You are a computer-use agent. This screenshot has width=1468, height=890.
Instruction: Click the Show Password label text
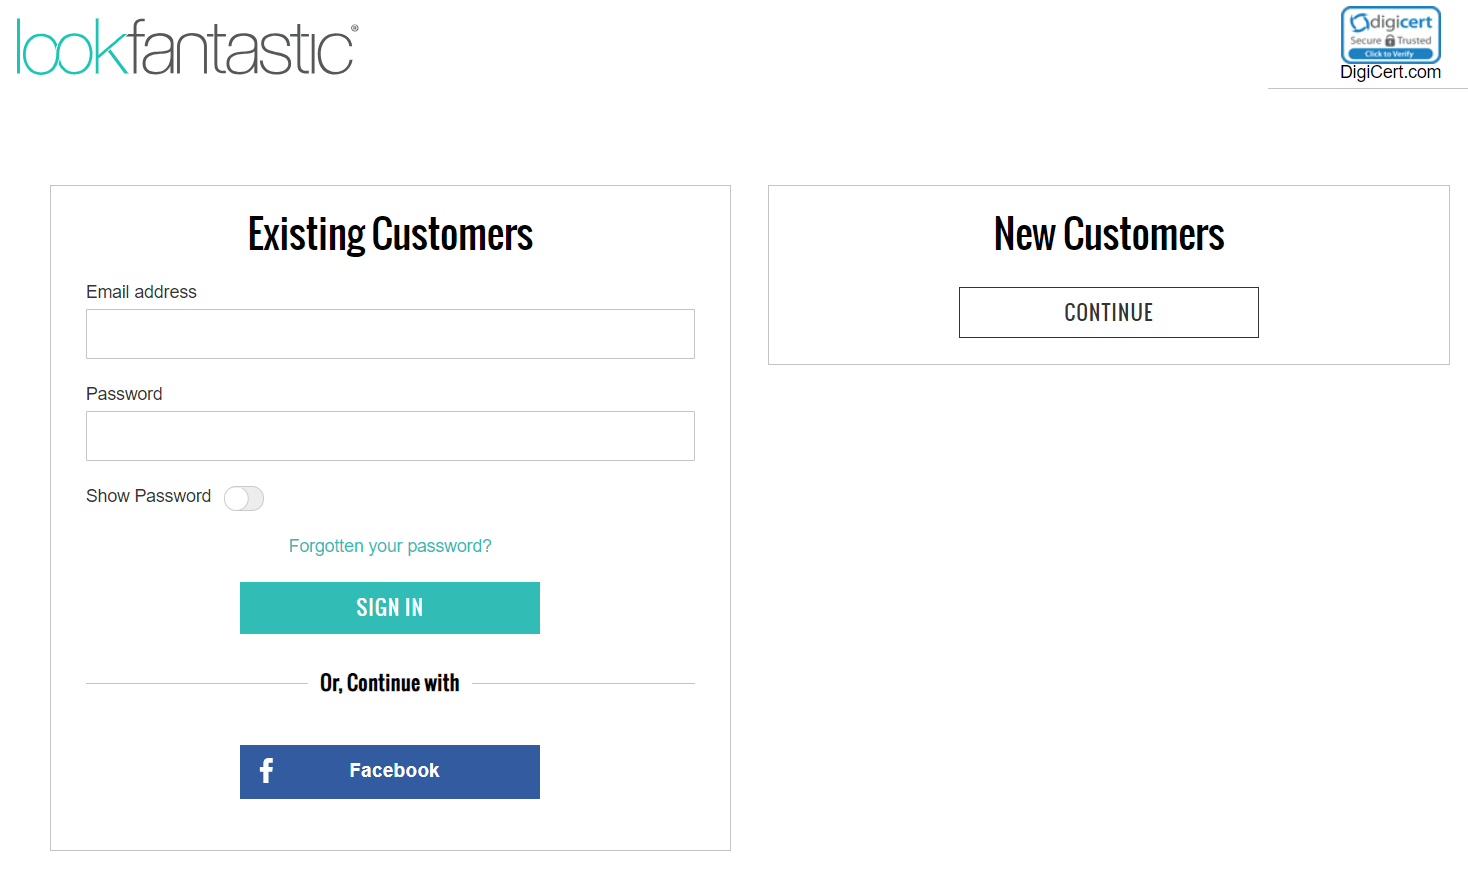(148, 496)
